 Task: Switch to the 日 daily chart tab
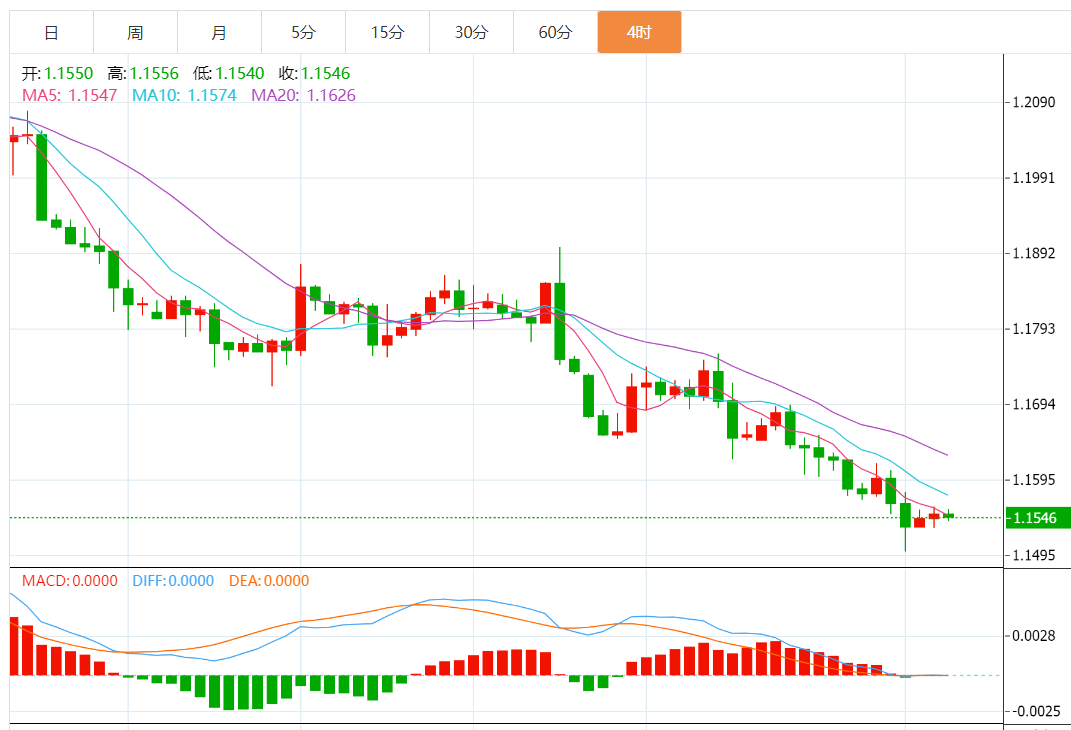coord(51,32)
